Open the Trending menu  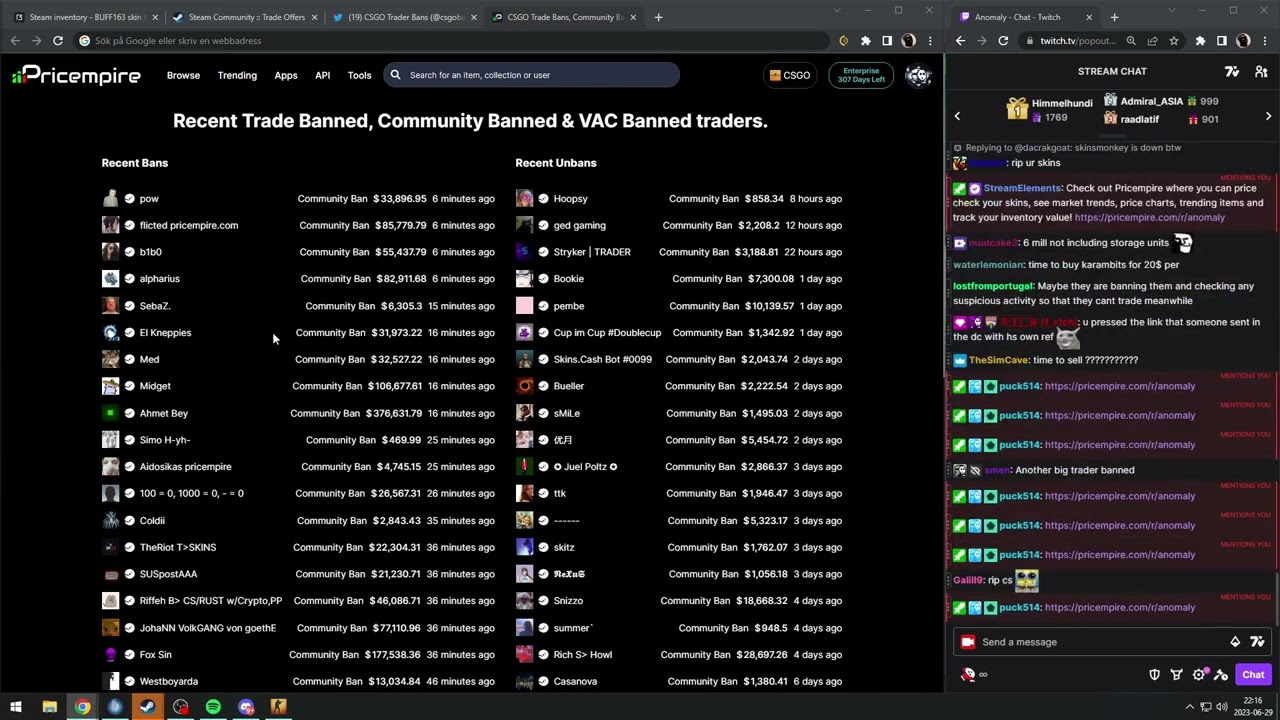pyautogui.click(x=237, y=75)
